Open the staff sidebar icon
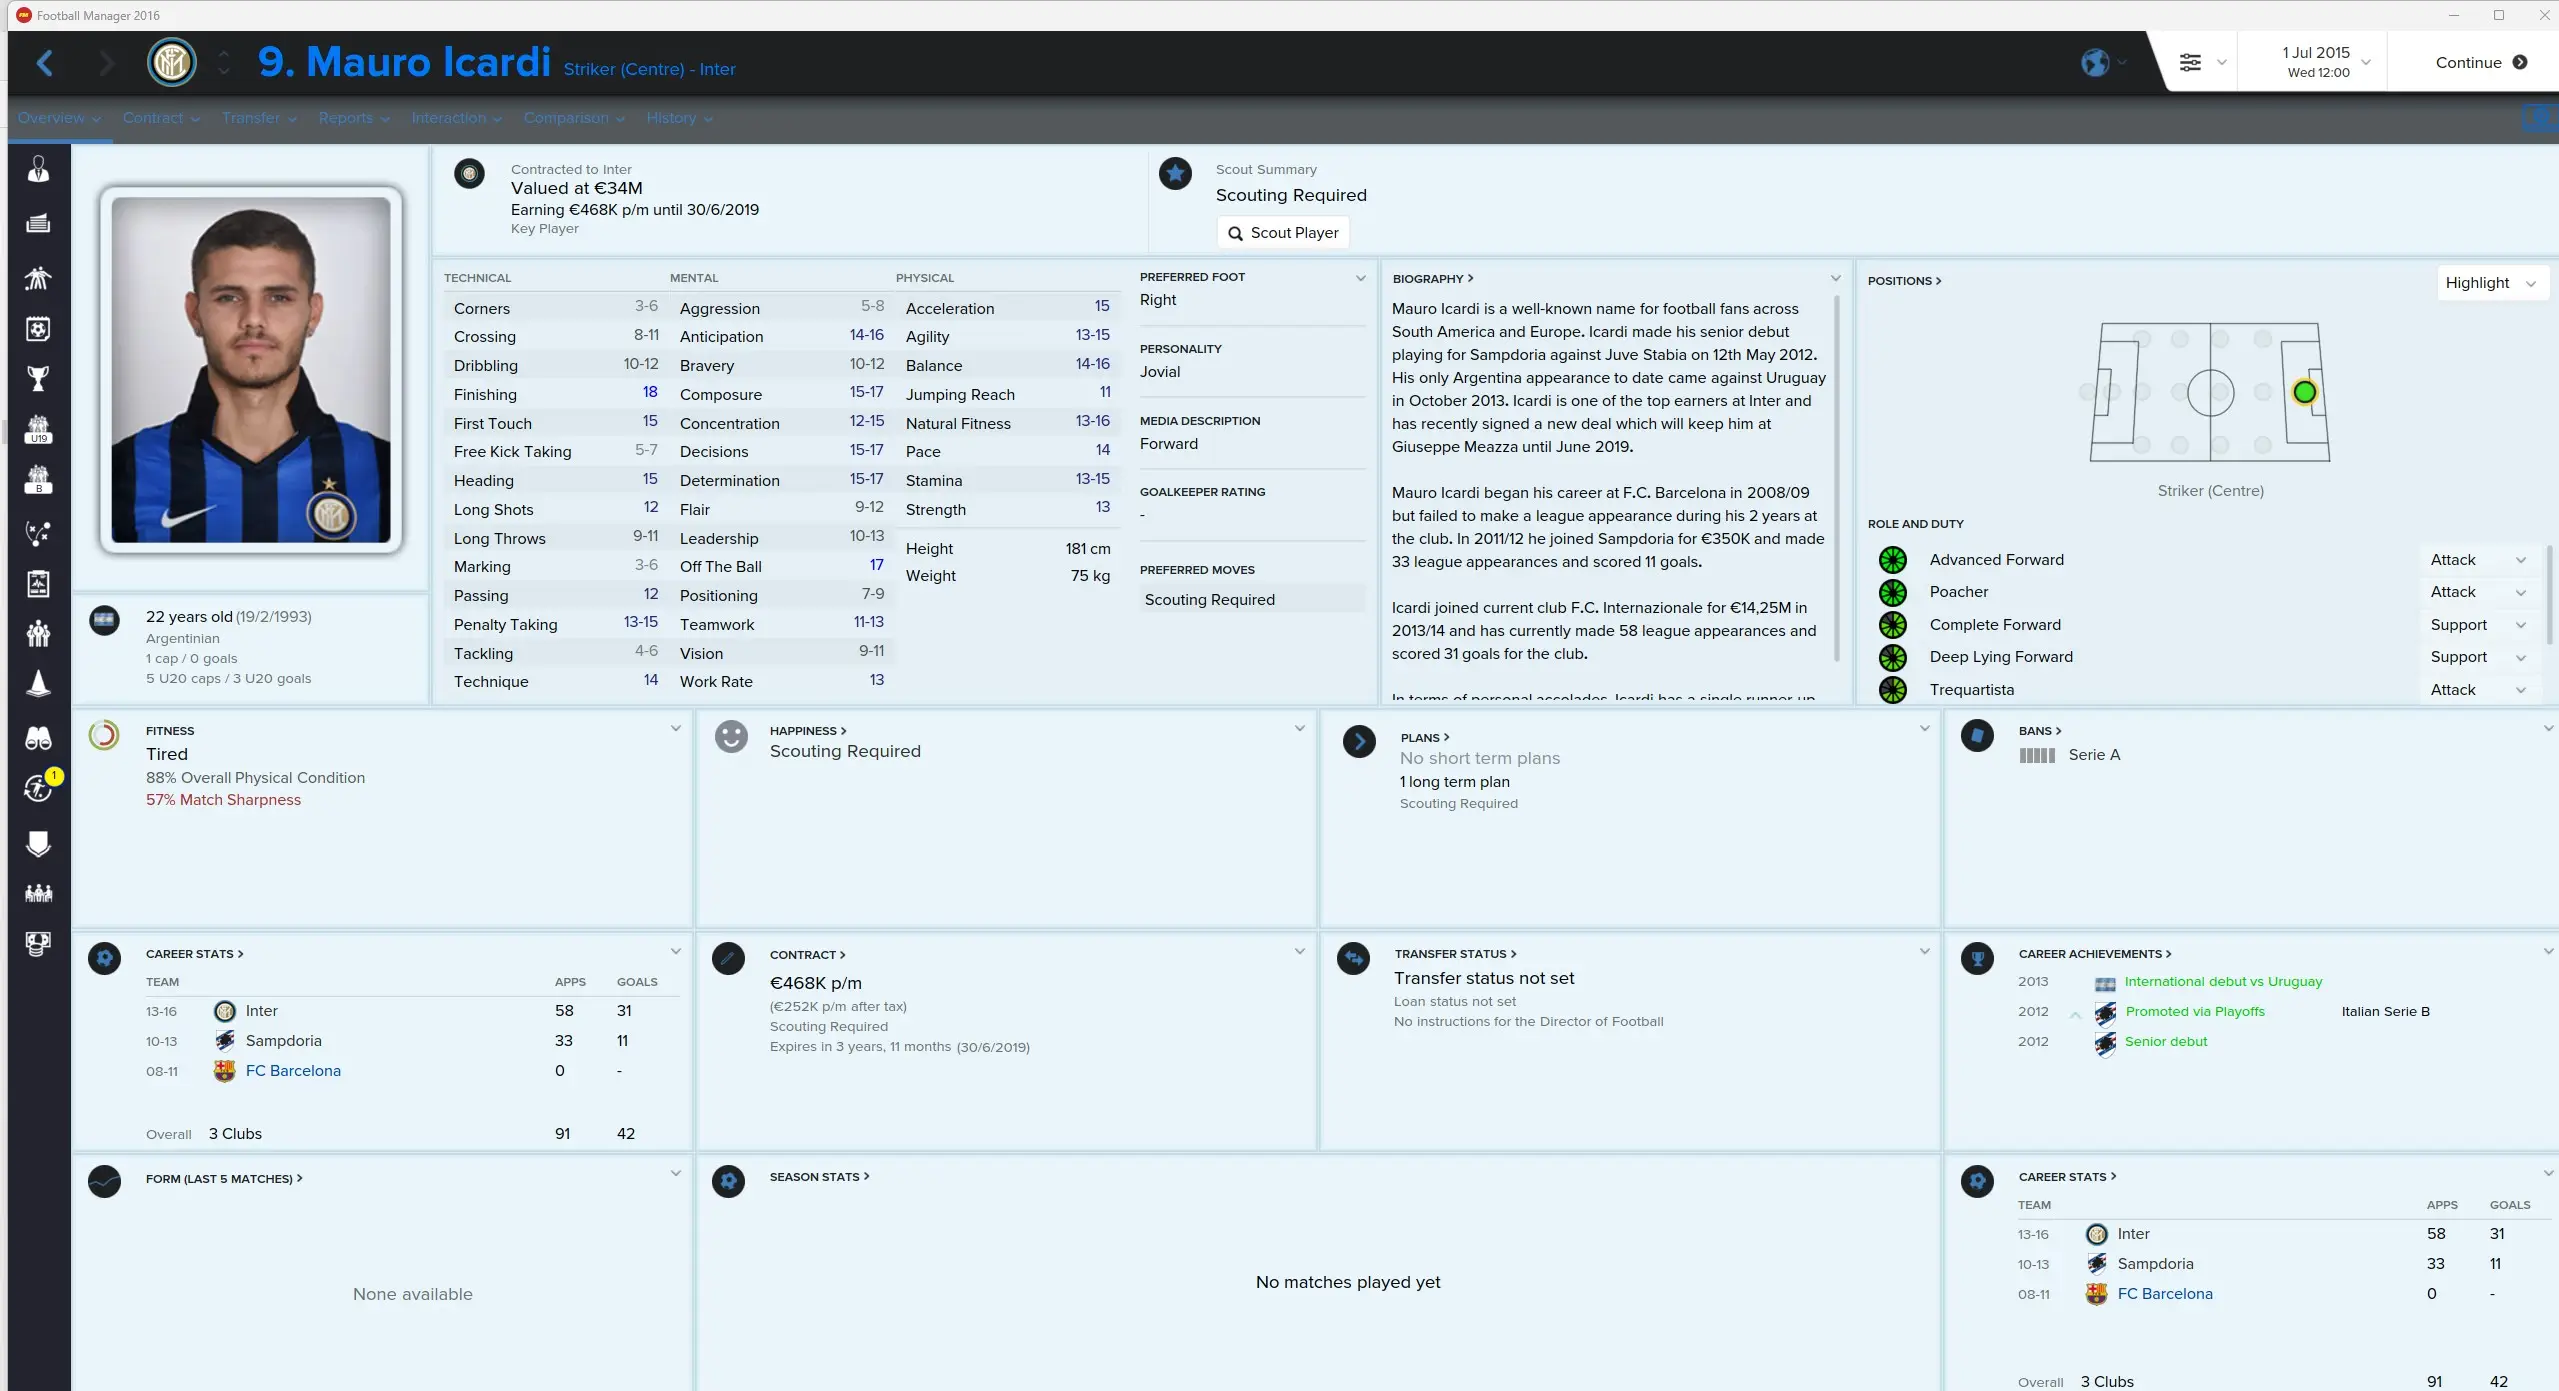The width and height of the screenshot is (2559, 1391). click(38, 633)
